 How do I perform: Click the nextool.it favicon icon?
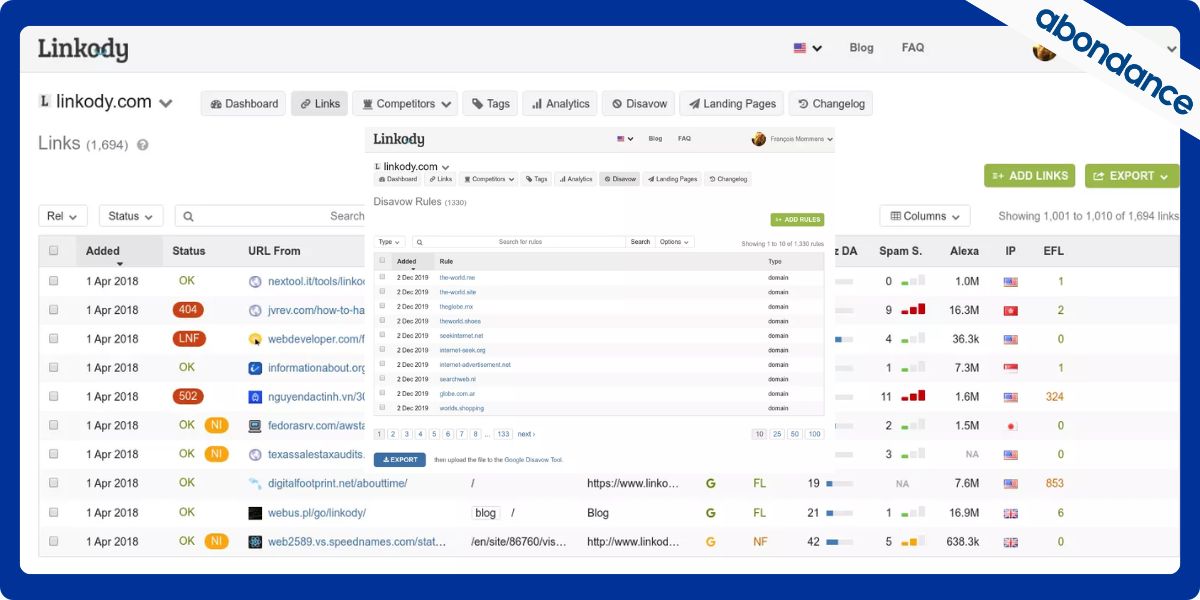255,282
